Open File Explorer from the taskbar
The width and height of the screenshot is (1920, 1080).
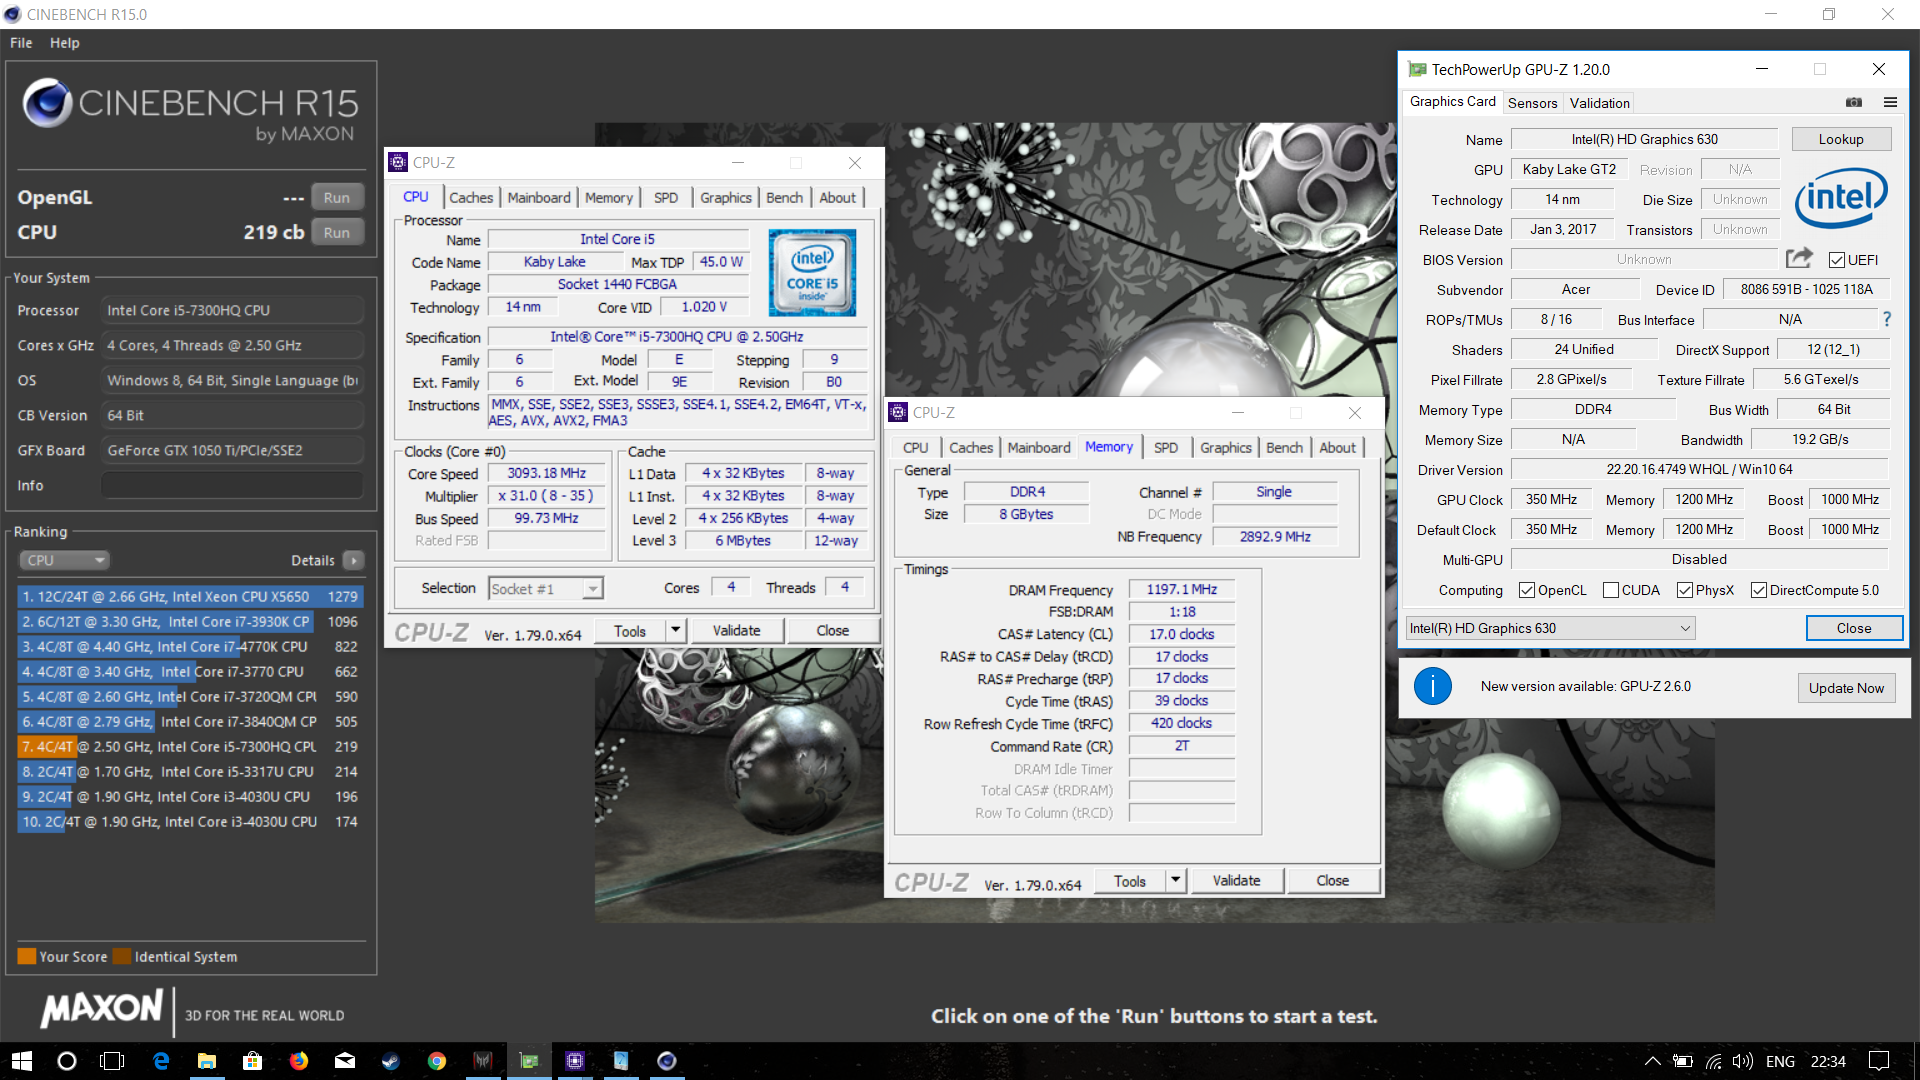click(207, 1061)
